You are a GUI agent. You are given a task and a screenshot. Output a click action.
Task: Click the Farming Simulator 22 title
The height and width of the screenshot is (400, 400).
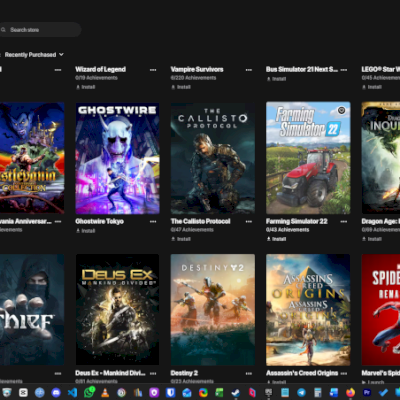pyautogui.click(x=297, y=221)
